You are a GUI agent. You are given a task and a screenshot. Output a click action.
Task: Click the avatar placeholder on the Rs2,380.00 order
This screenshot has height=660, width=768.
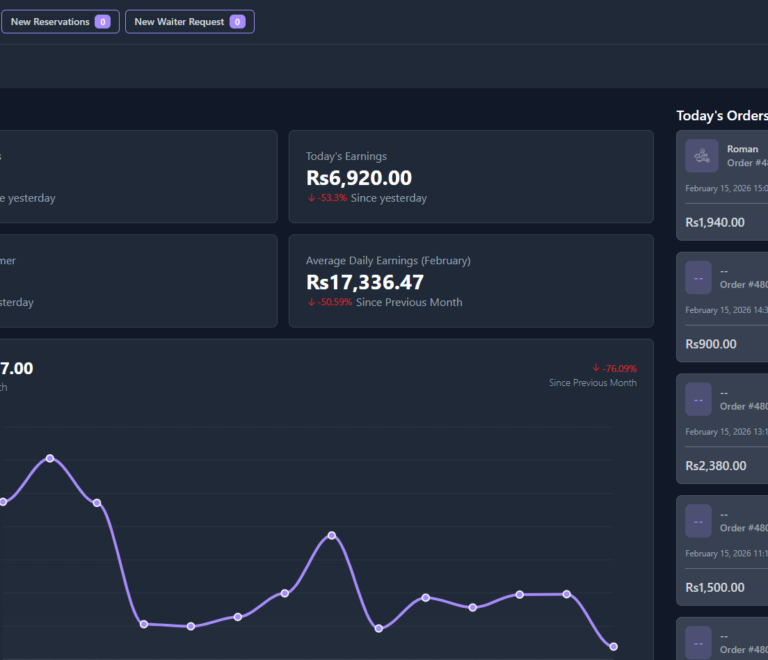coord(698,399)
